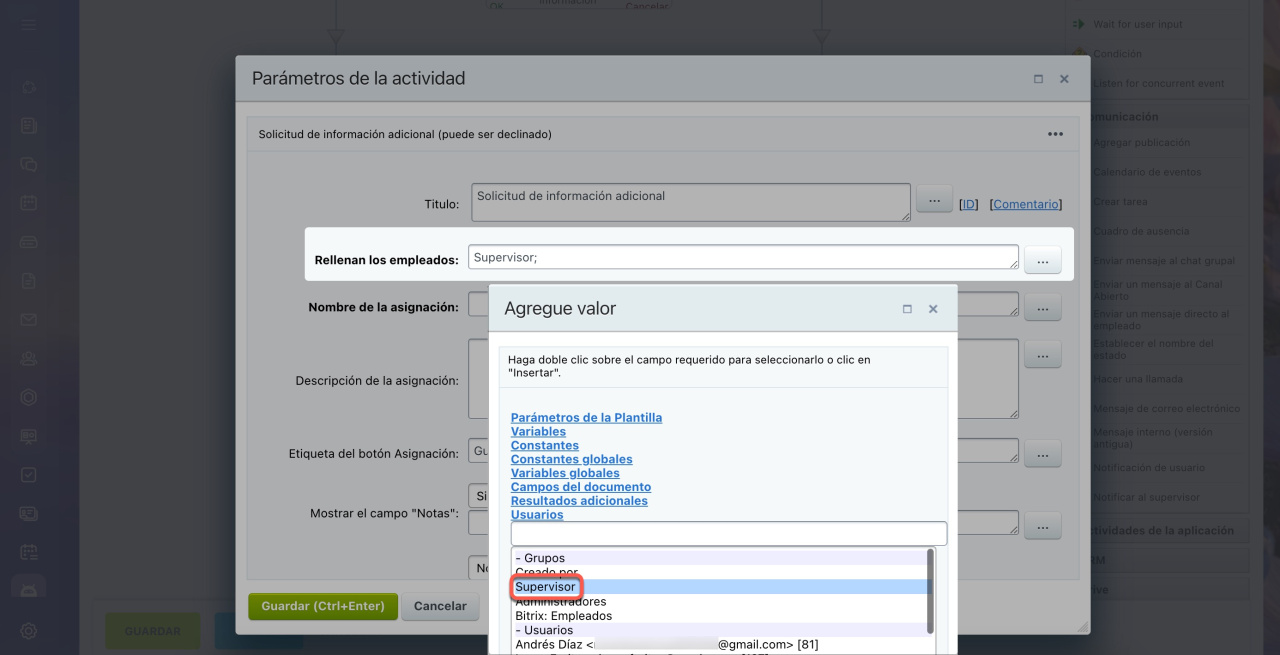1280x655 pixels.
Task: Click the search field above the user list
Action: (x=728, y=533)
